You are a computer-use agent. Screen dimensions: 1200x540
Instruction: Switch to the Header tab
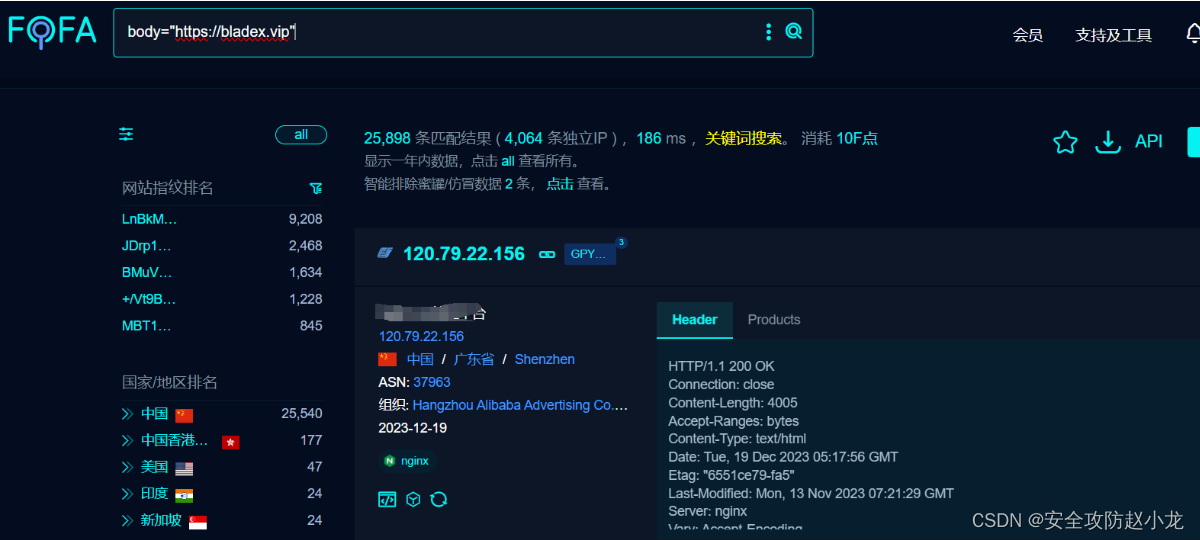(695, 320)
